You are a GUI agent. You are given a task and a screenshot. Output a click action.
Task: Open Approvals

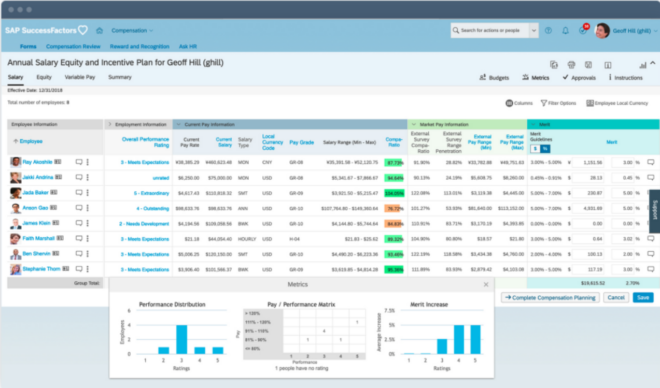579,77
